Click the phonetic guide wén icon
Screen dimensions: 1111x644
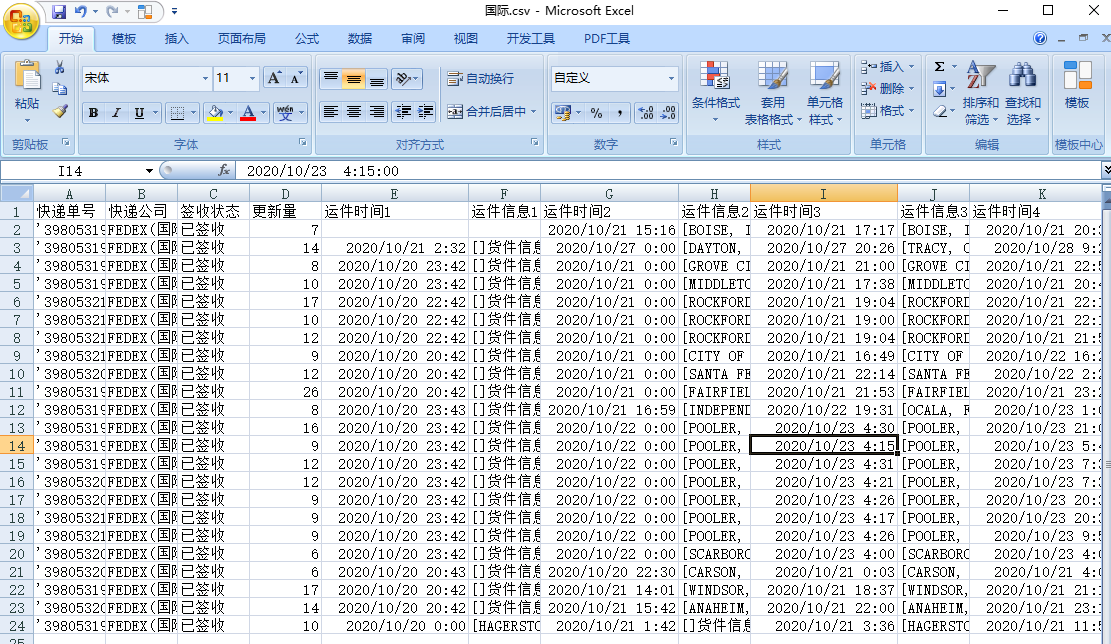[x=285, y=113]
